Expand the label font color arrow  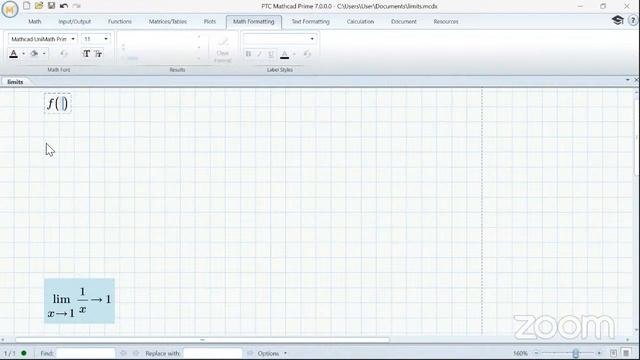pos(294,54)
